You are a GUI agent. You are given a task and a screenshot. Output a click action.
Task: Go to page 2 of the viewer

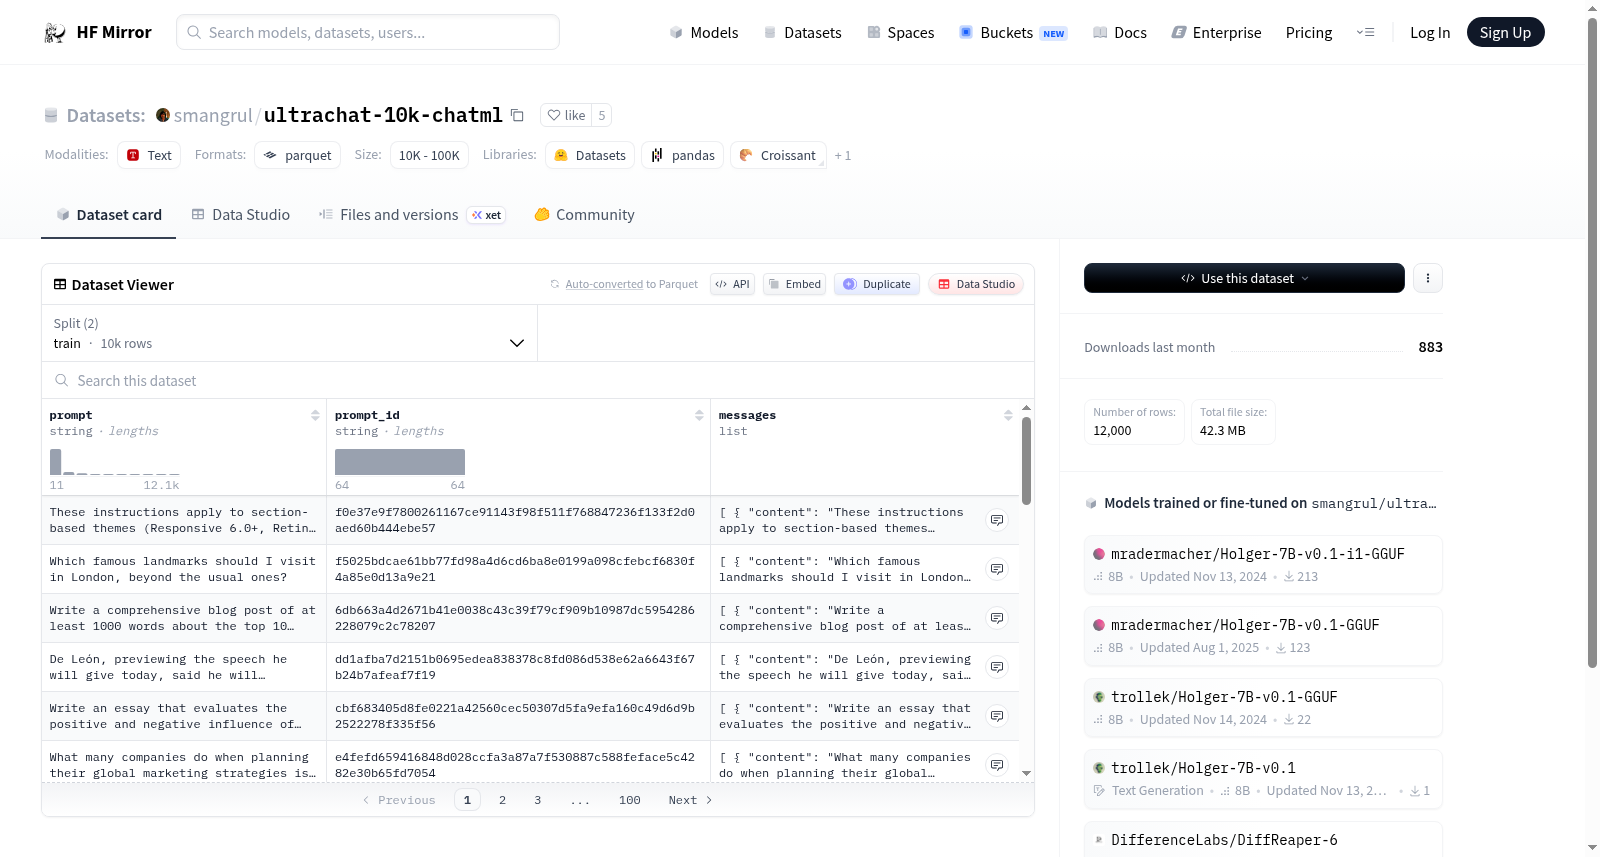(502, 800)
